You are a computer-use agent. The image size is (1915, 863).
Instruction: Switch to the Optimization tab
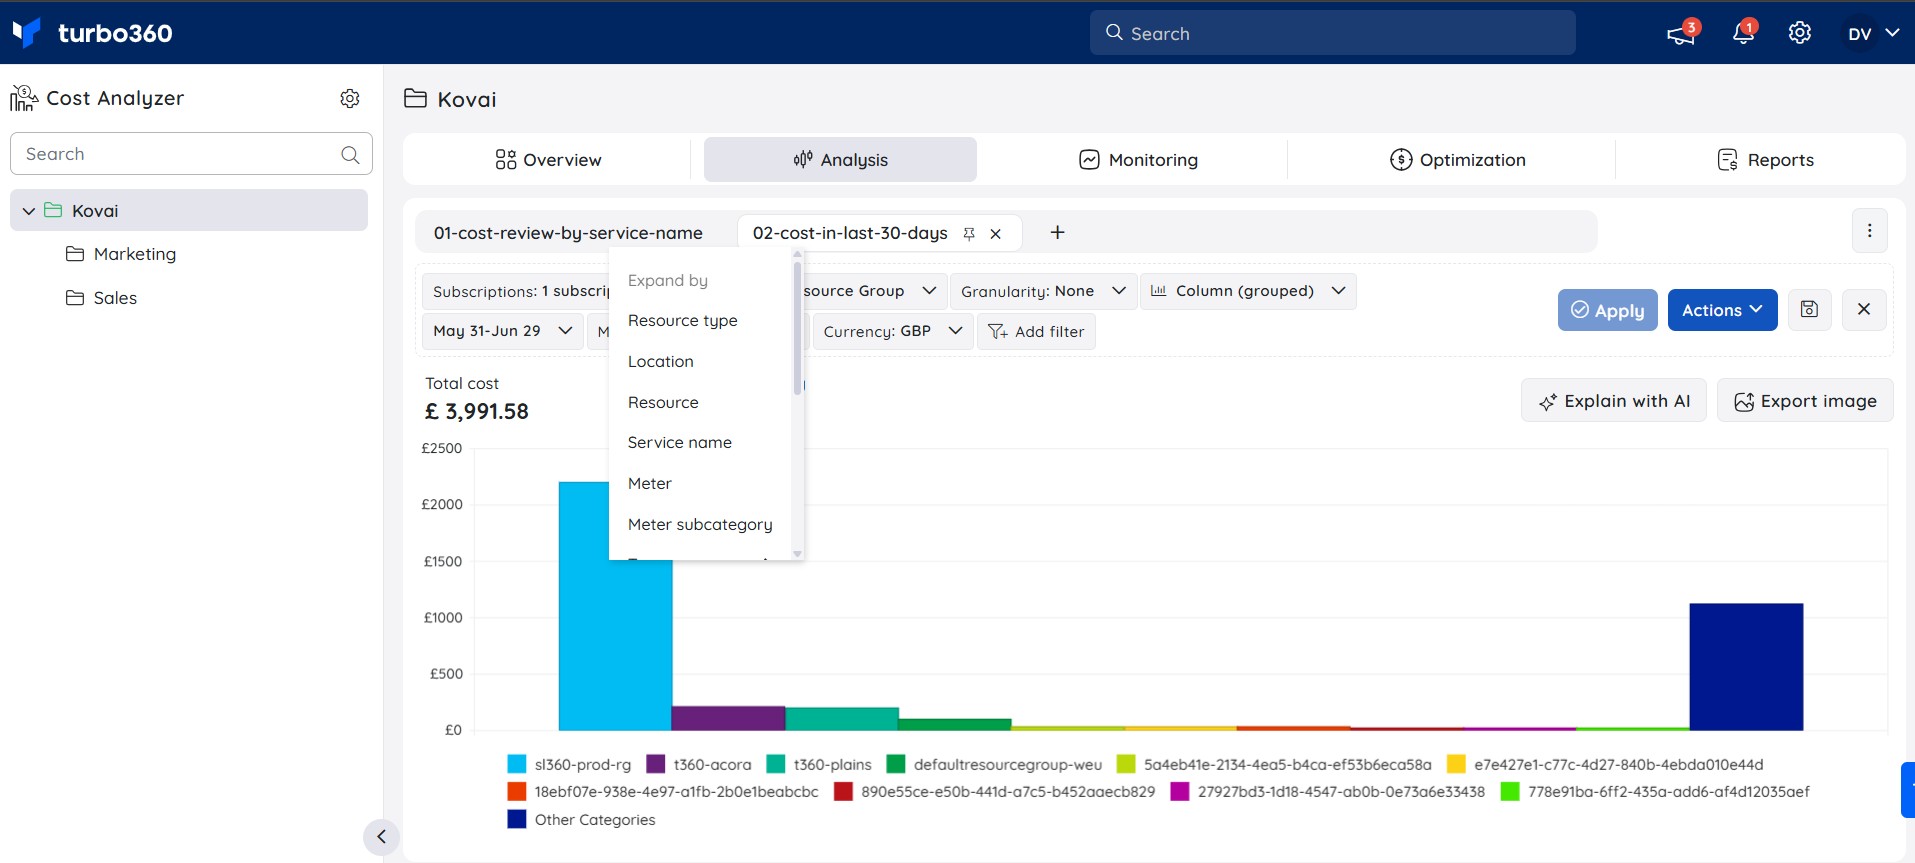coord(1457,160)
